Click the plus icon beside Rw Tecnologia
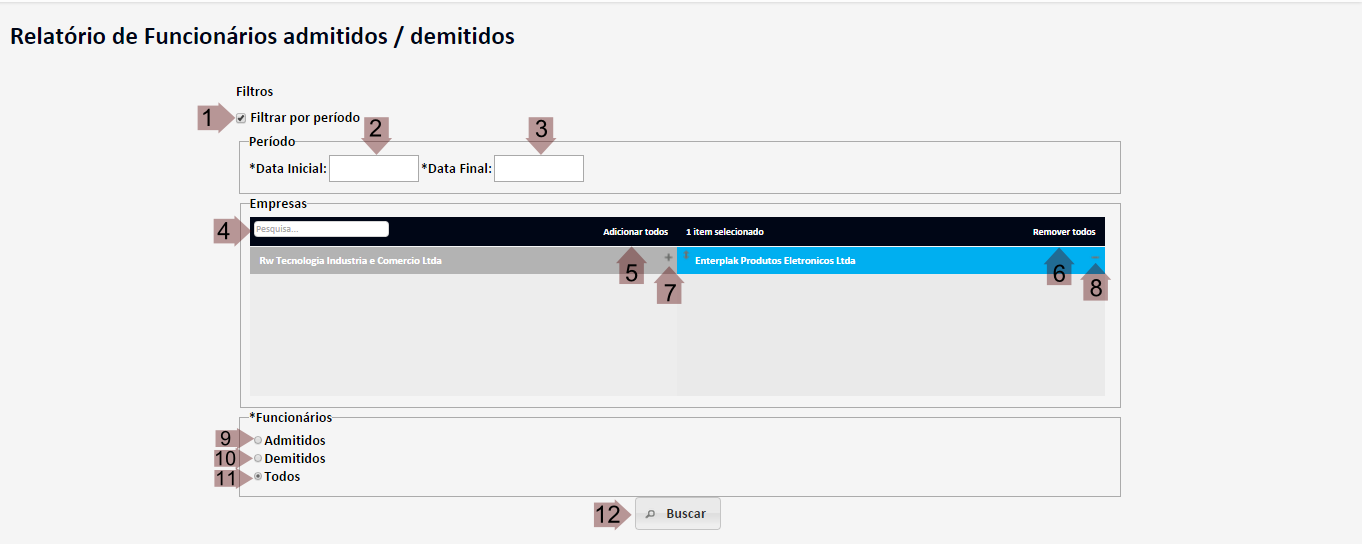Screen dimensions: 1362x553 pos(668,258)
